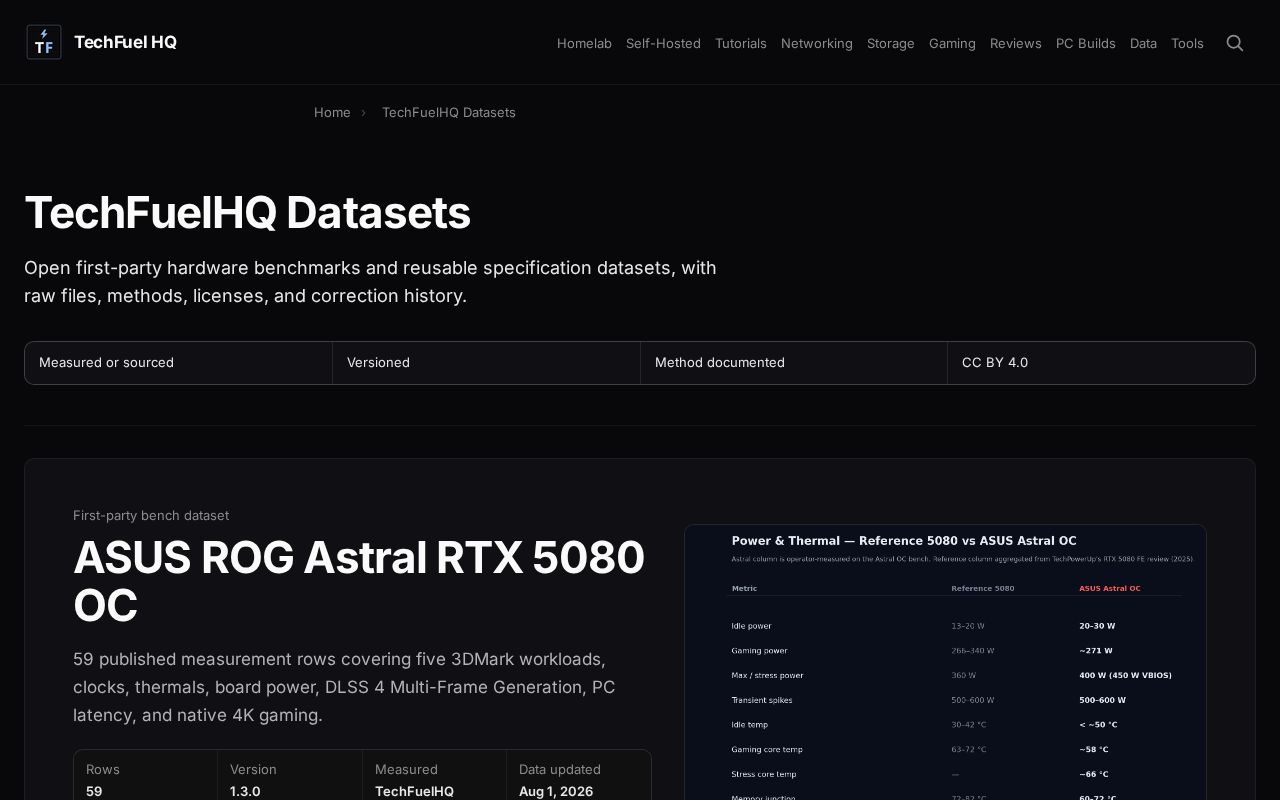Open the site search magnifier icon

pos(1235,43)
